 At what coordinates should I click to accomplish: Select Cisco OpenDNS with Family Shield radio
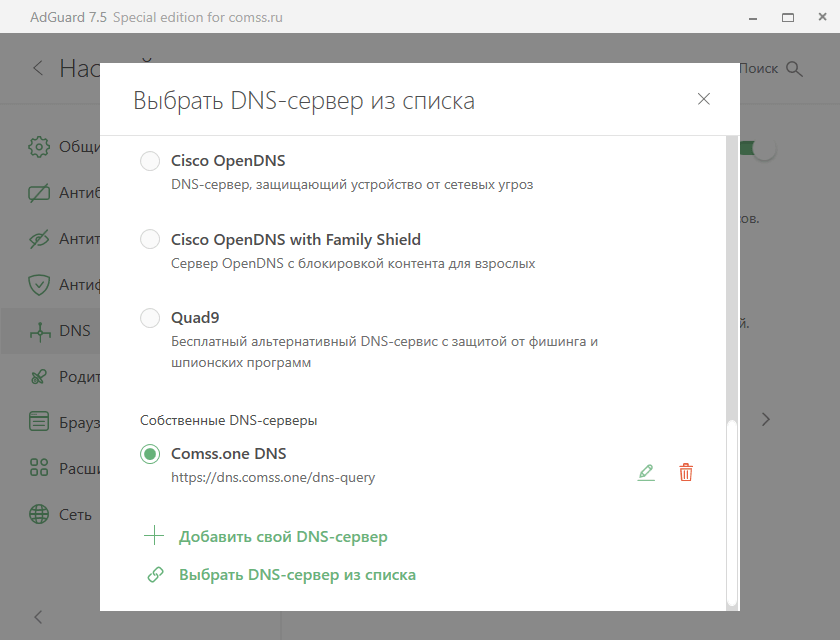click(x=150, y=239)
